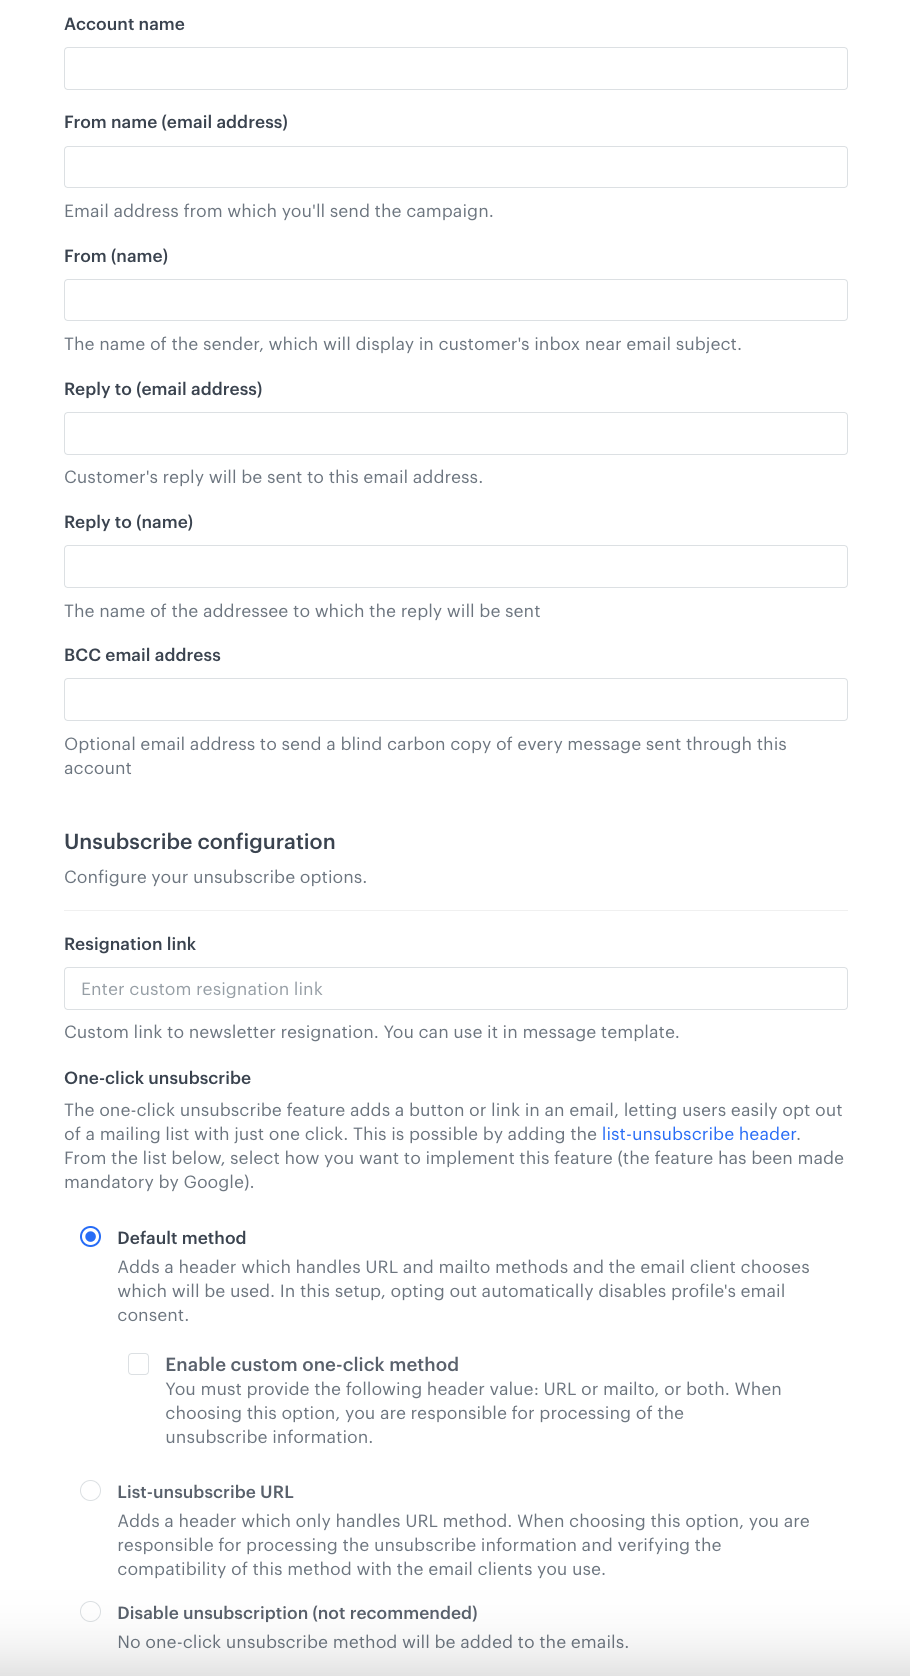Click the One-click unsubscribe heading
Viewport: 910px width, 1676px height.
157,1078
